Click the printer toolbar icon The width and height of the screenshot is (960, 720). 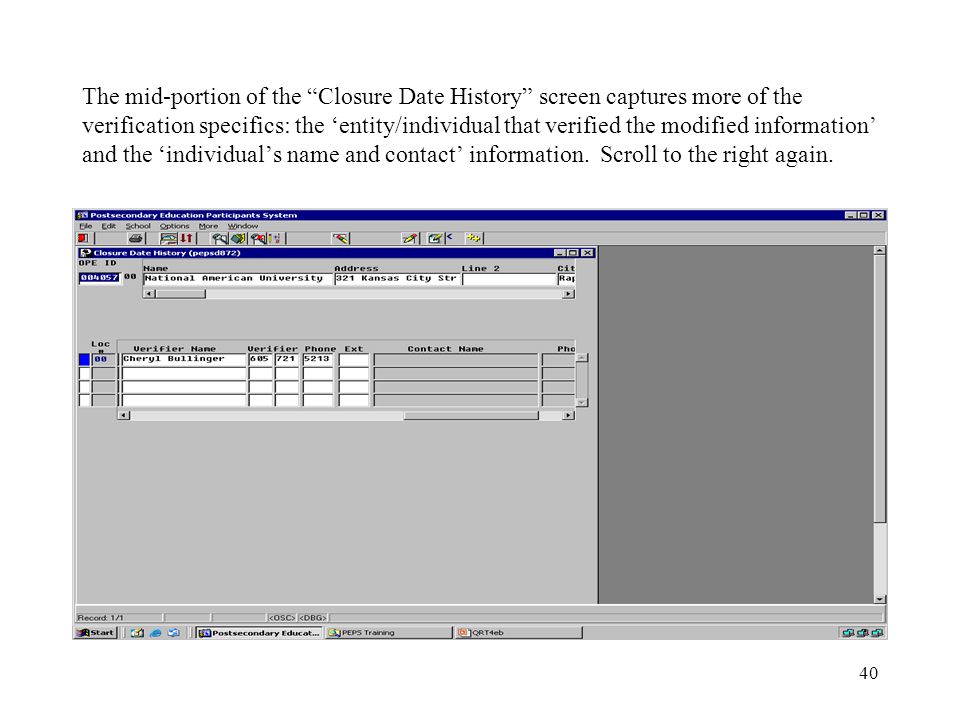coord(136,238)
